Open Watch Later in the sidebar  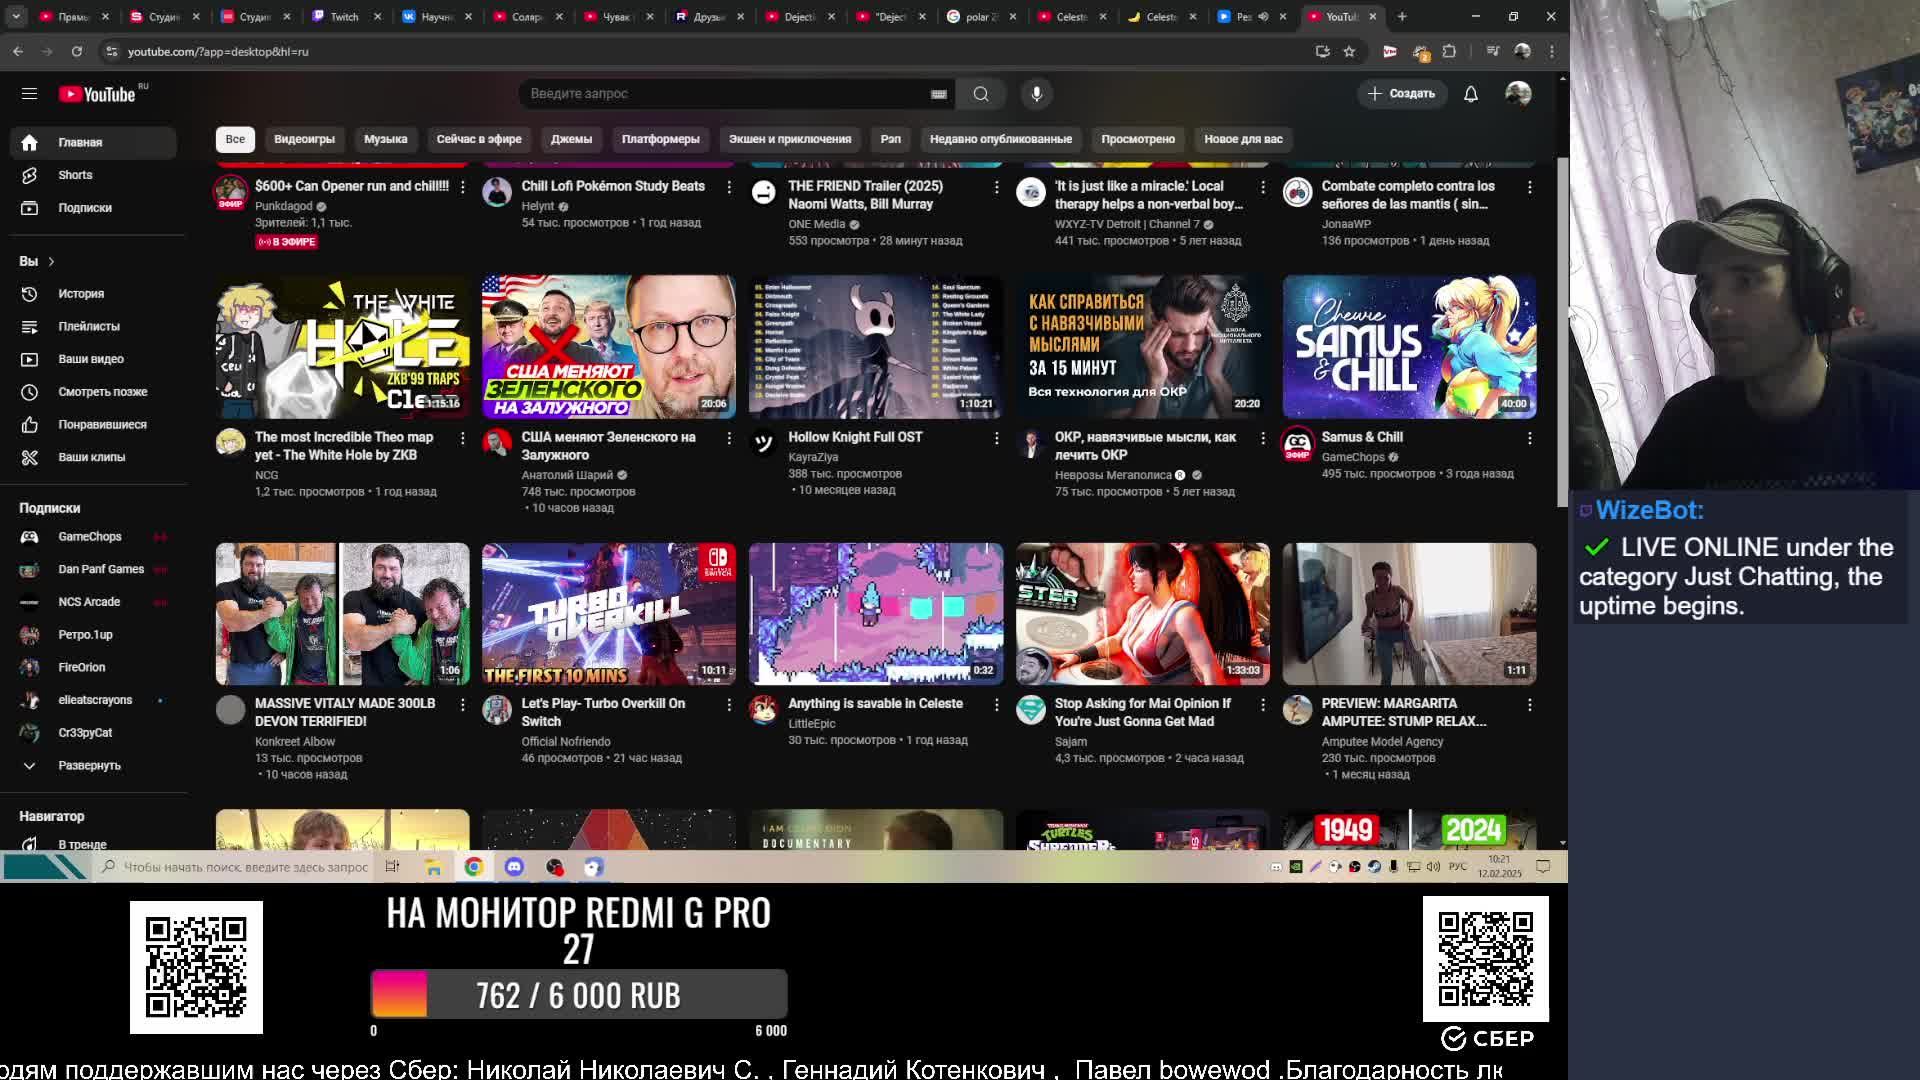point(102,392)
